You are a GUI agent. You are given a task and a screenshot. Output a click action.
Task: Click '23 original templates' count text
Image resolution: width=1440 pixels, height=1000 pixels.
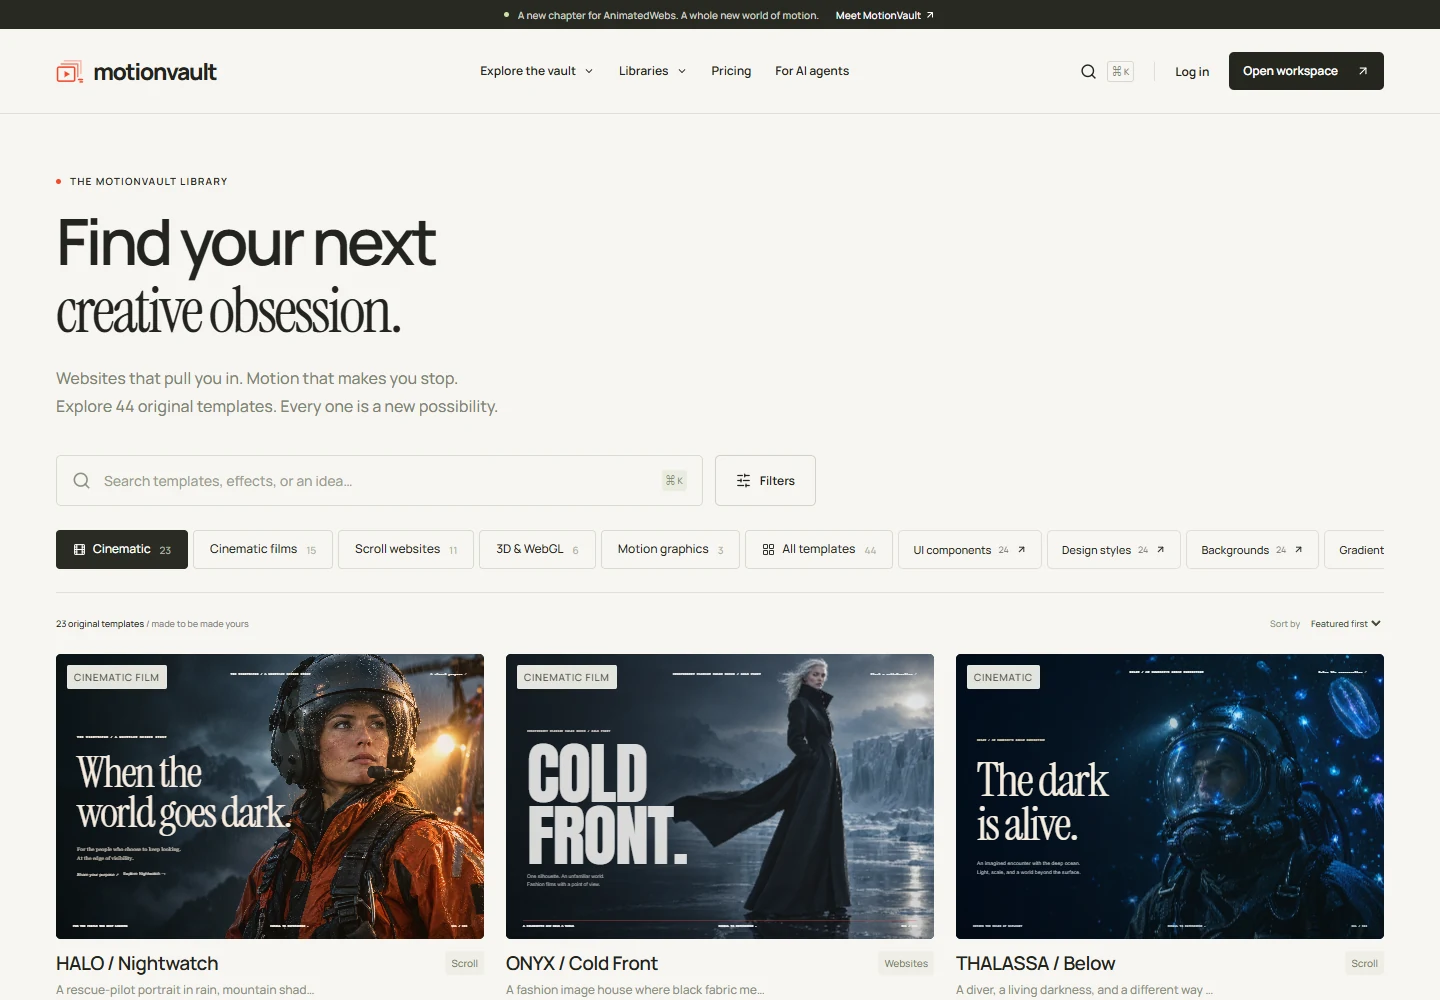(x=100, y=624)
